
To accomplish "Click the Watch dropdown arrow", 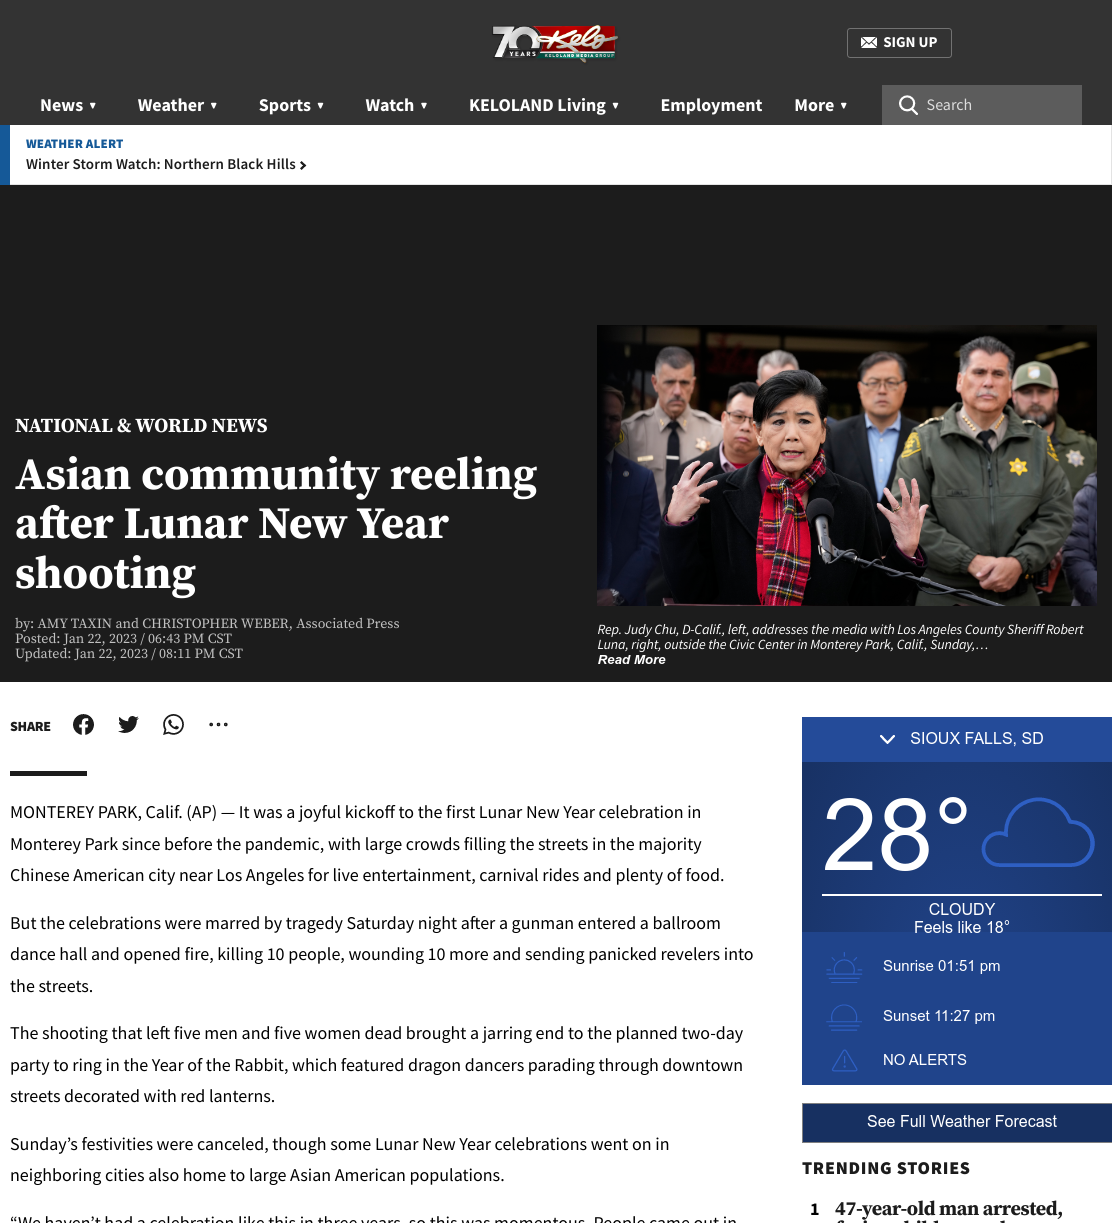I will (424, 106).
